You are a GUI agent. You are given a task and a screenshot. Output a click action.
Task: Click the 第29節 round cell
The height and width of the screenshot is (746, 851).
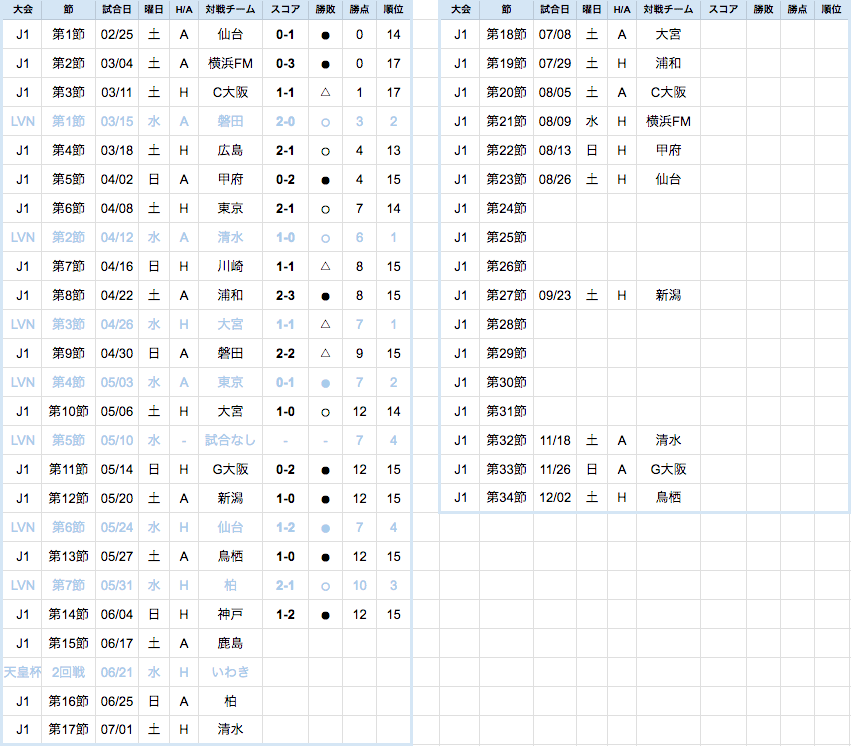coord(506,354)
